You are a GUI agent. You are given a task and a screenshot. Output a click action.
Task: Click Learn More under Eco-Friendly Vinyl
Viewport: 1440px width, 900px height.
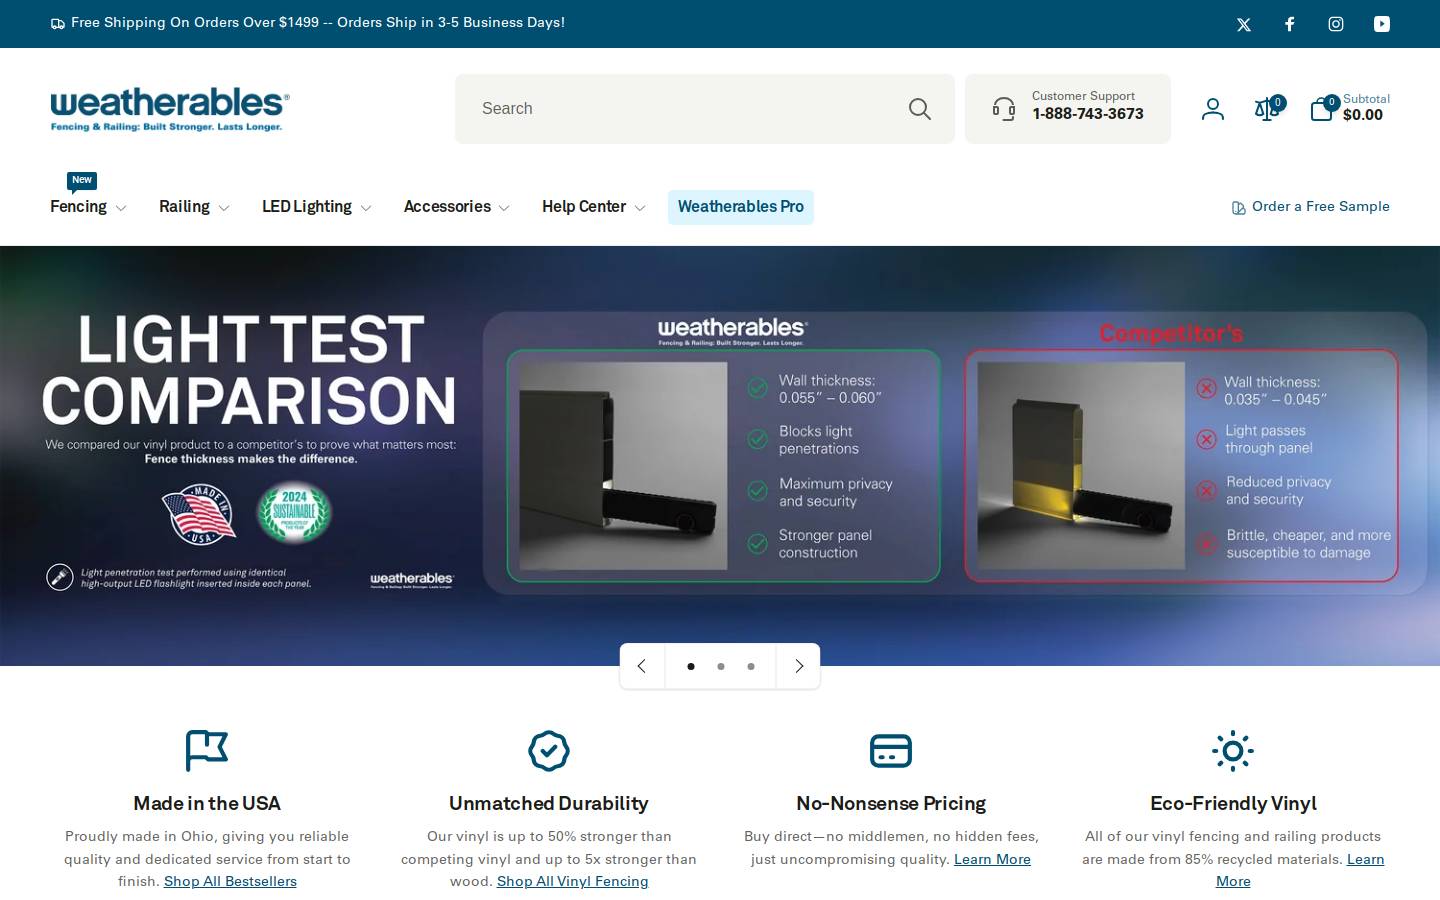[1366, 859]
